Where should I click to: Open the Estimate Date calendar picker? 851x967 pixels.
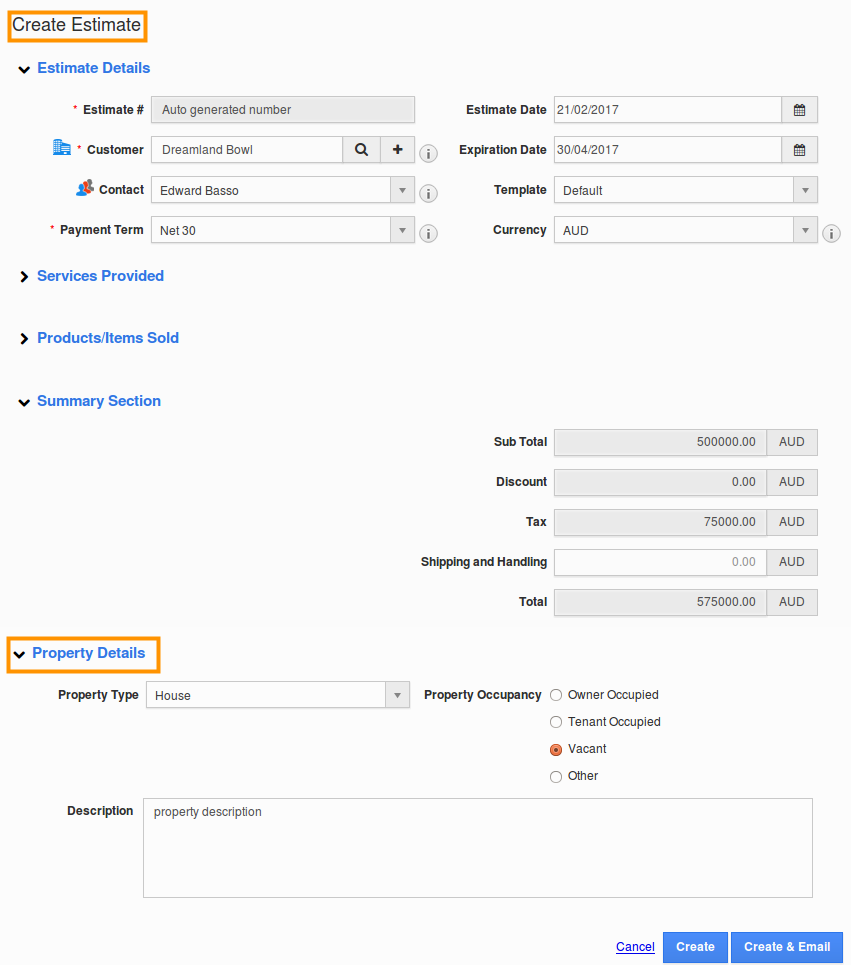tap(799, 110)
